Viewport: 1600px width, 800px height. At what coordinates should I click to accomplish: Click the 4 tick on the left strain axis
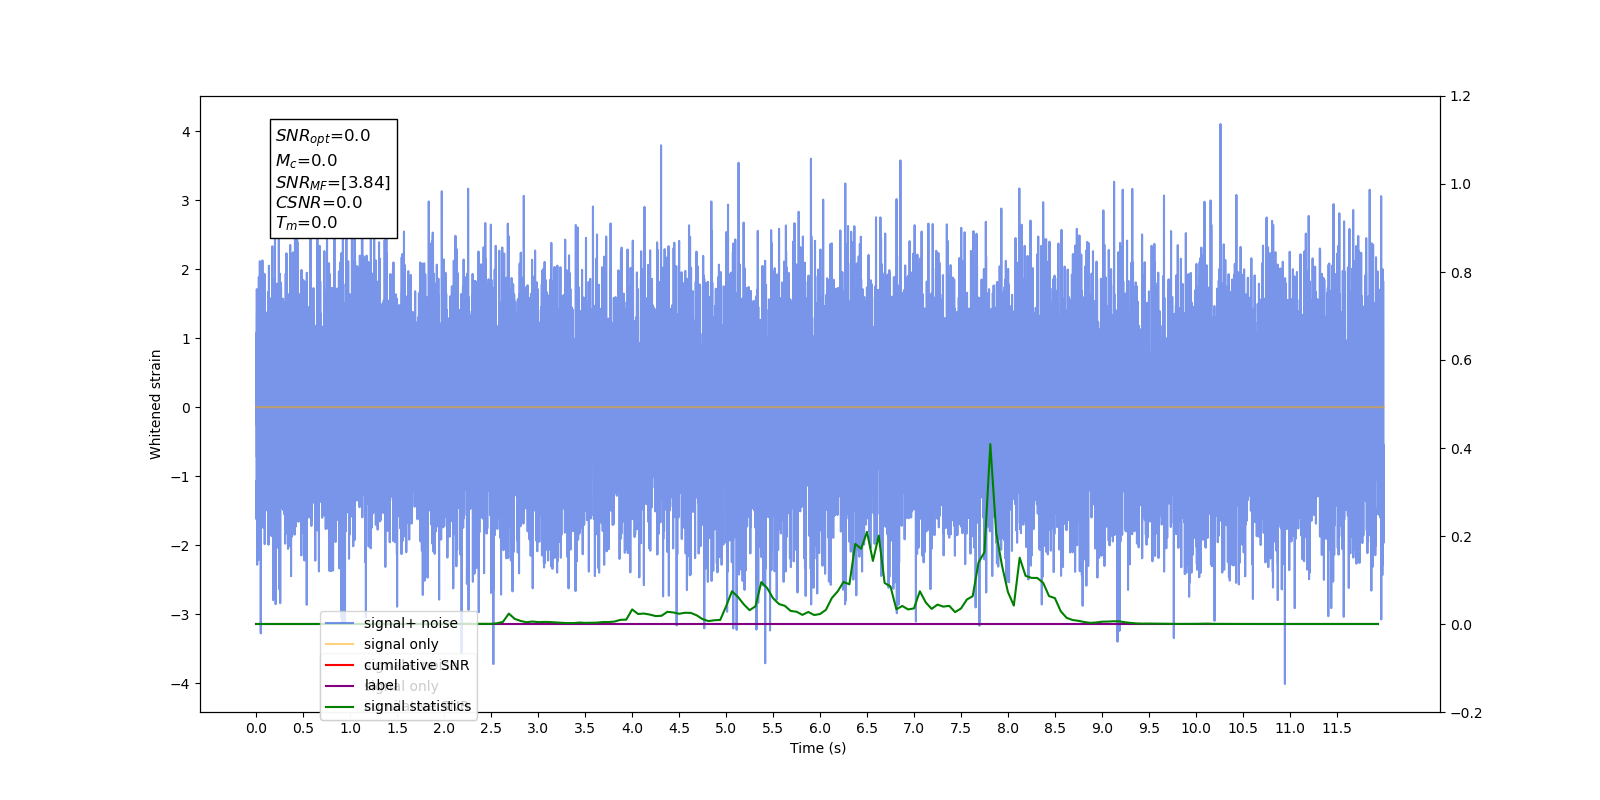pos(186,132)
